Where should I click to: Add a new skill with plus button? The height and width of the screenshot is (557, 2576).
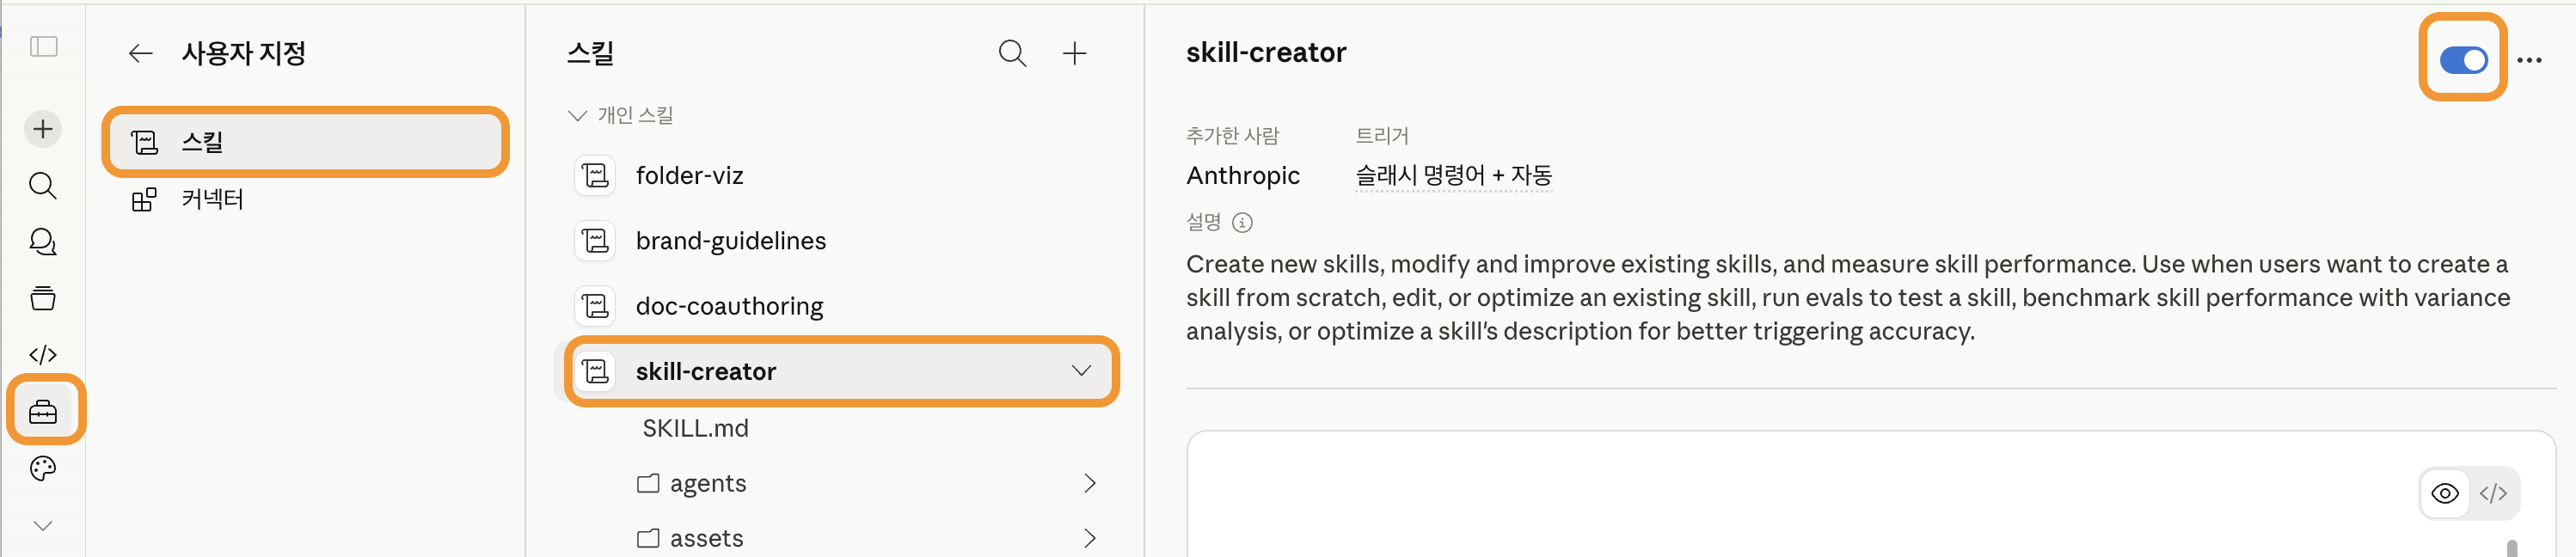pos(1074,54)
